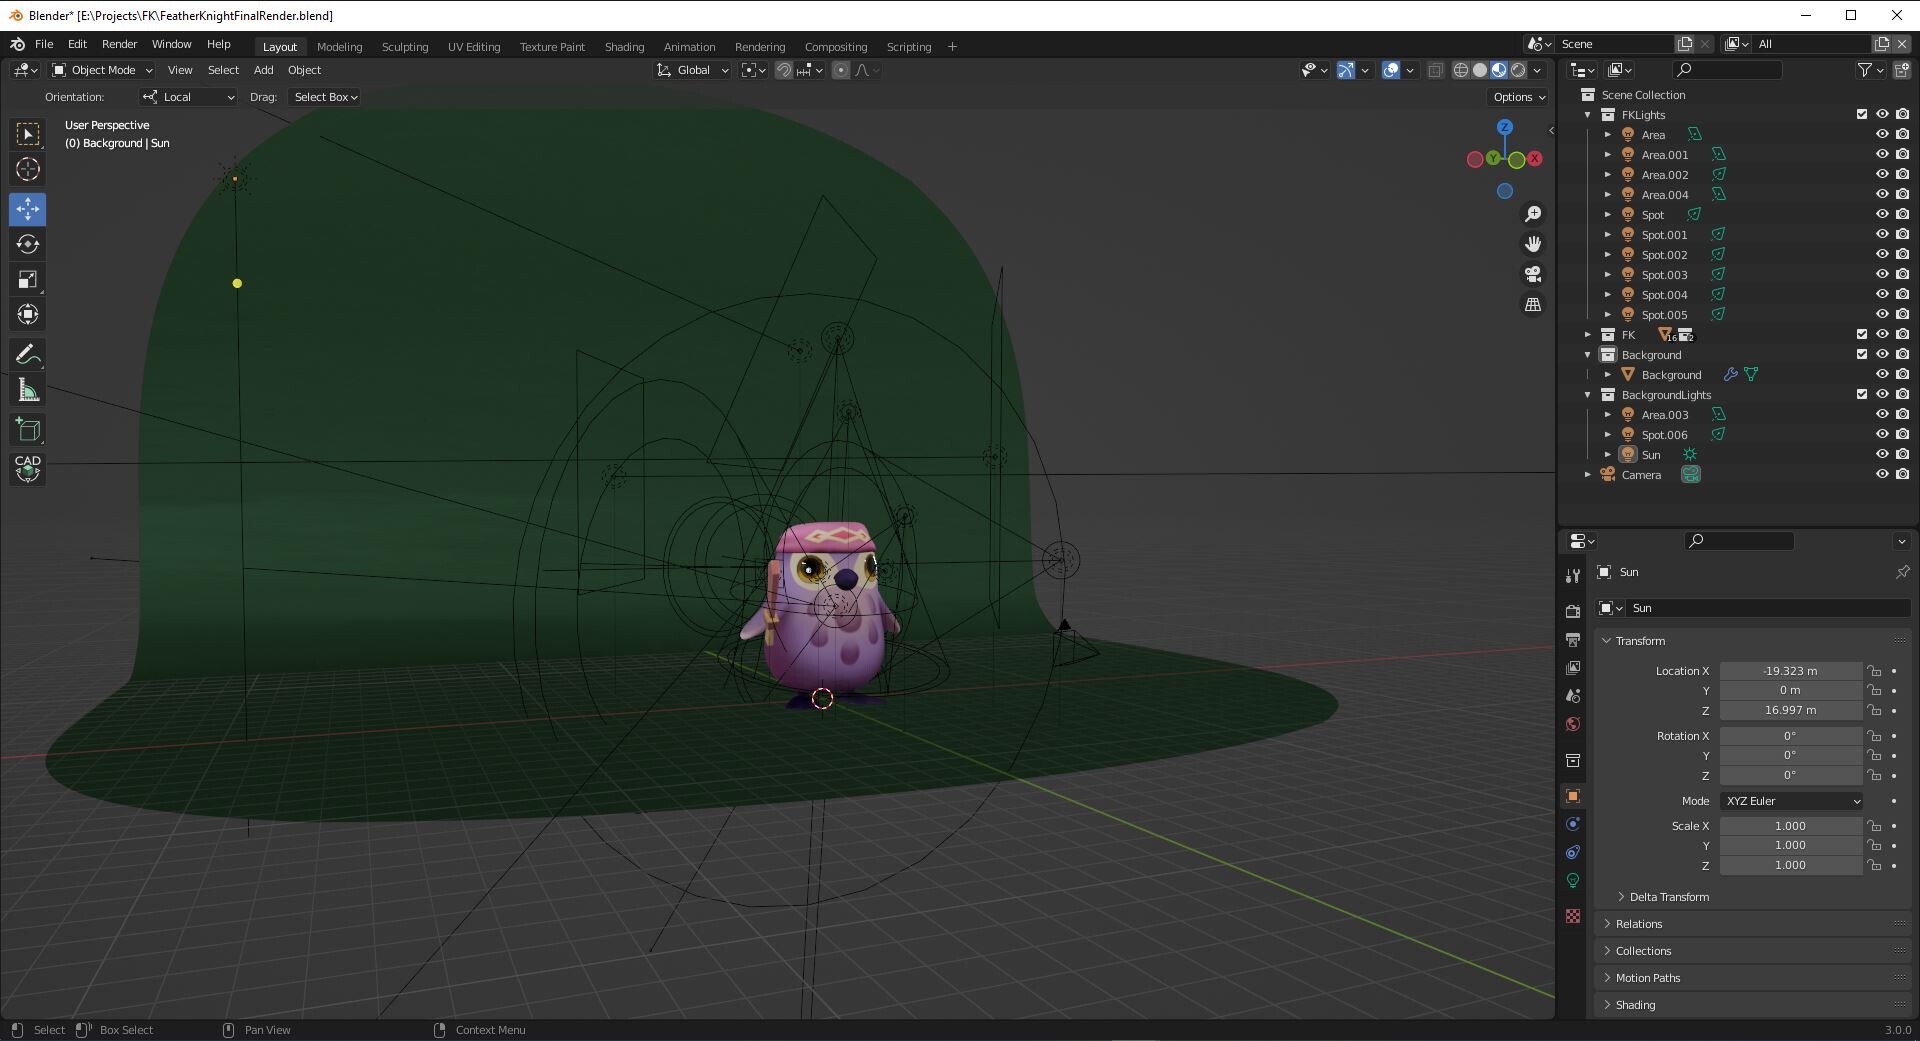Uncheck the FKLights collection checkbox

click(x=1861, y=114)
